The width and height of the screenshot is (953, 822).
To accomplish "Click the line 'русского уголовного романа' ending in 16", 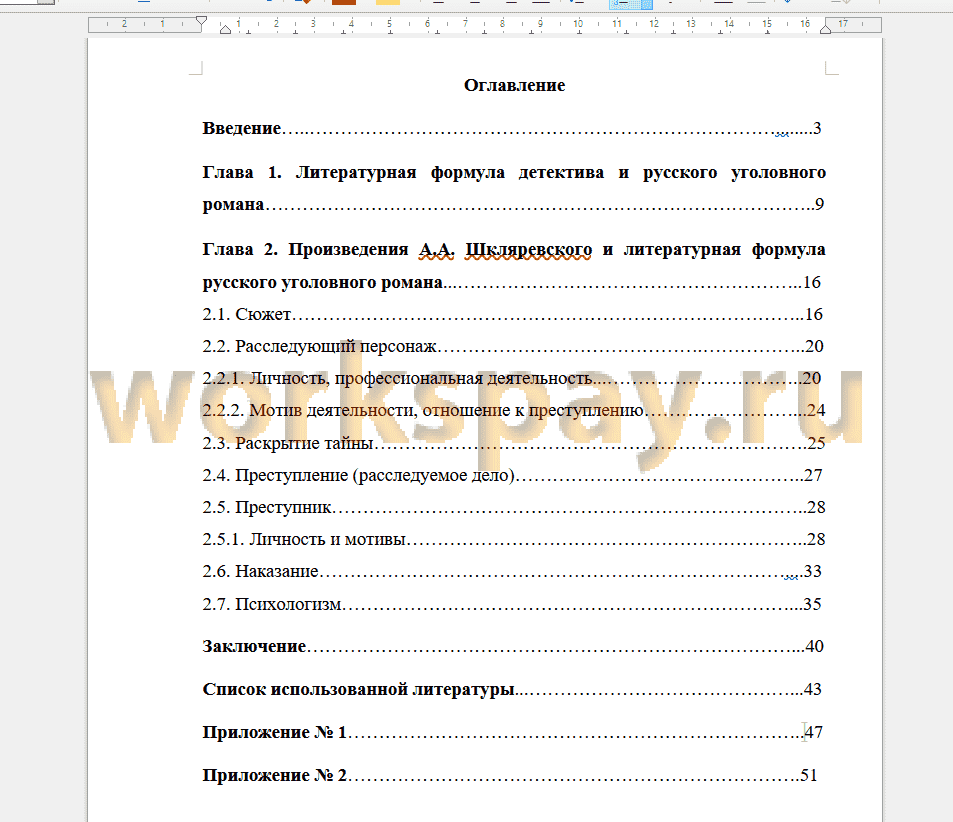I will (512, 282).
